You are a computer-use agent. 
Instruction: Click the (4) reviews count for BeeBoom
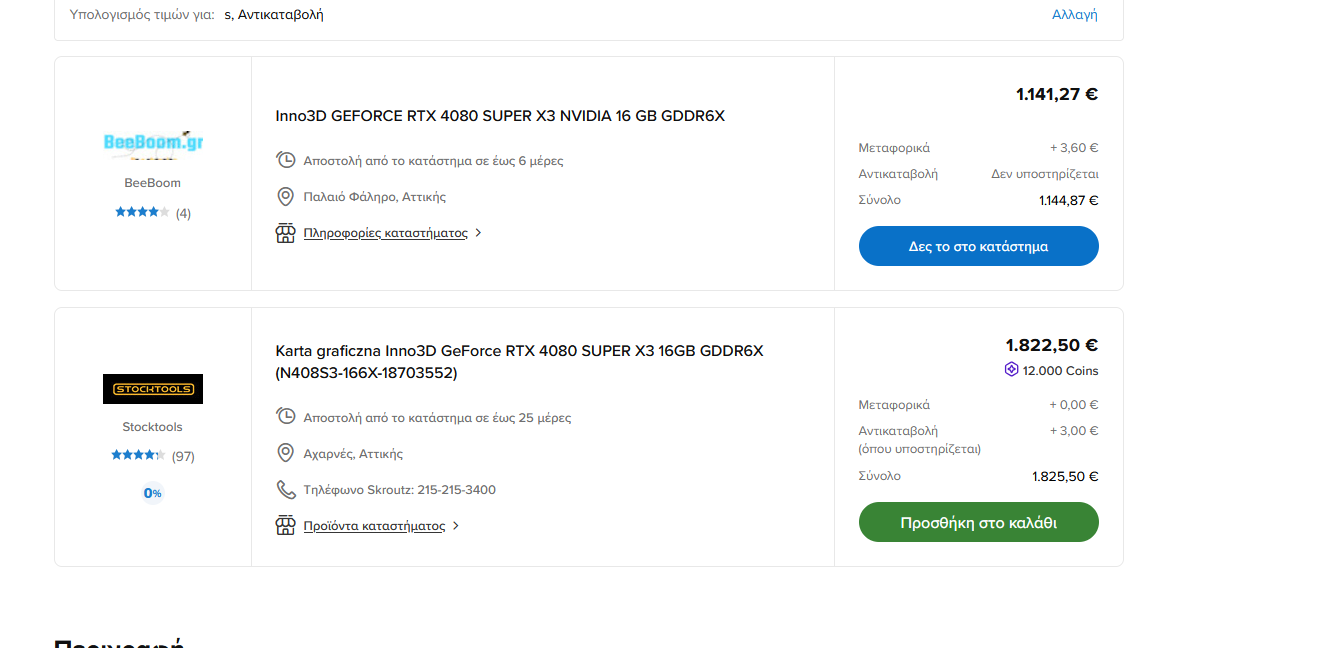click(183, 213)
